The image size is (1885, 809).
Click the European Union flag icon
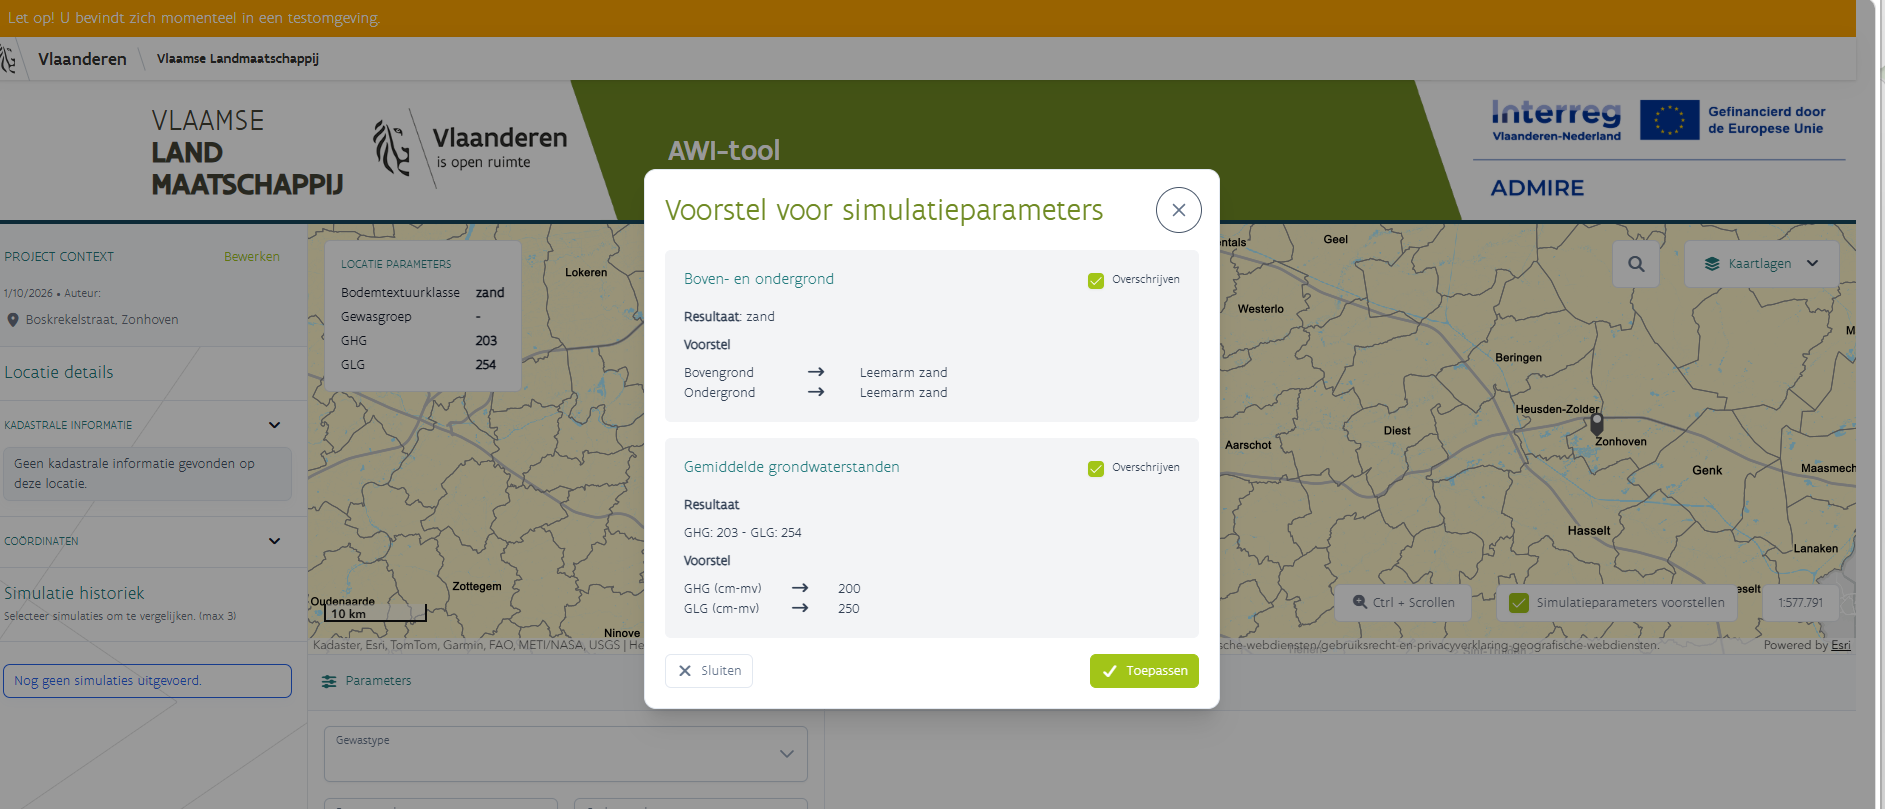tap(1669, 120)
